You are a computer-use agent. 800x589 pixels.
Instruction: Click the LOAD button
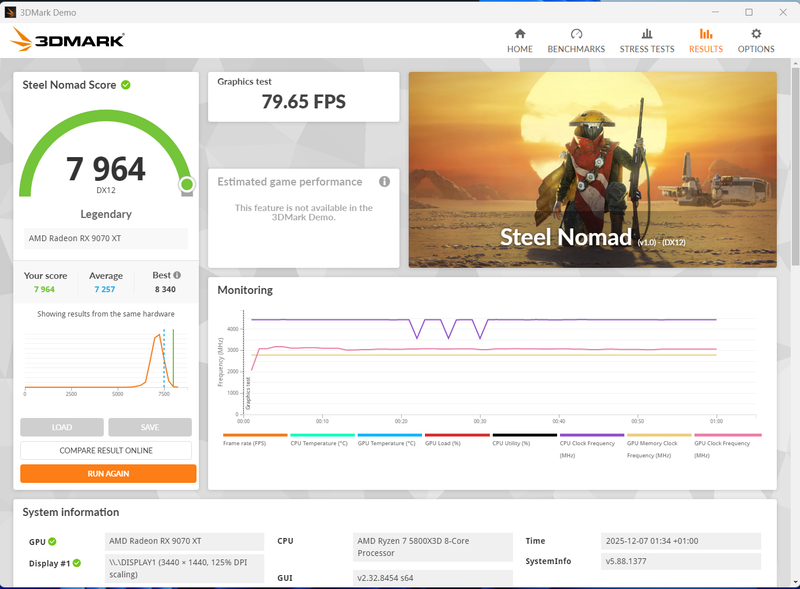click(x=62, y=427)
